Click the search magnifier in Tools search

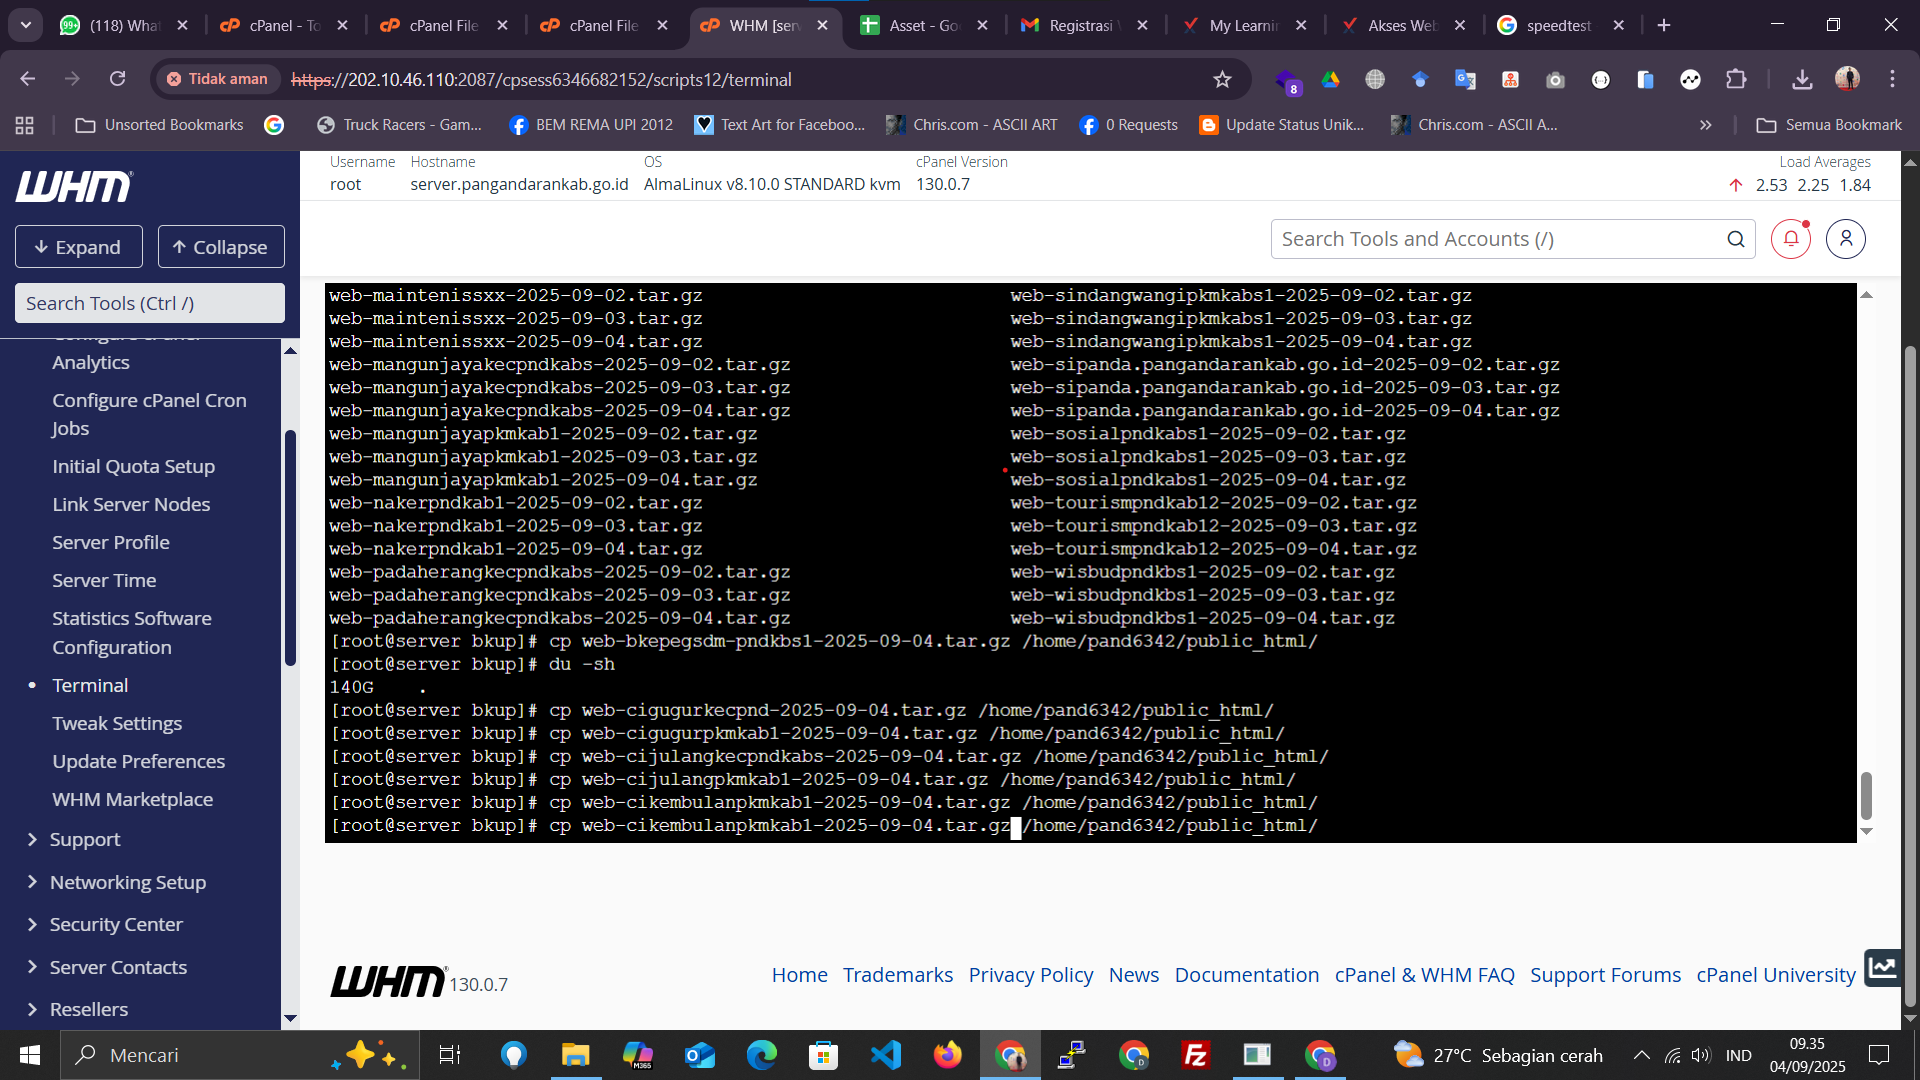coord(1736,239)
